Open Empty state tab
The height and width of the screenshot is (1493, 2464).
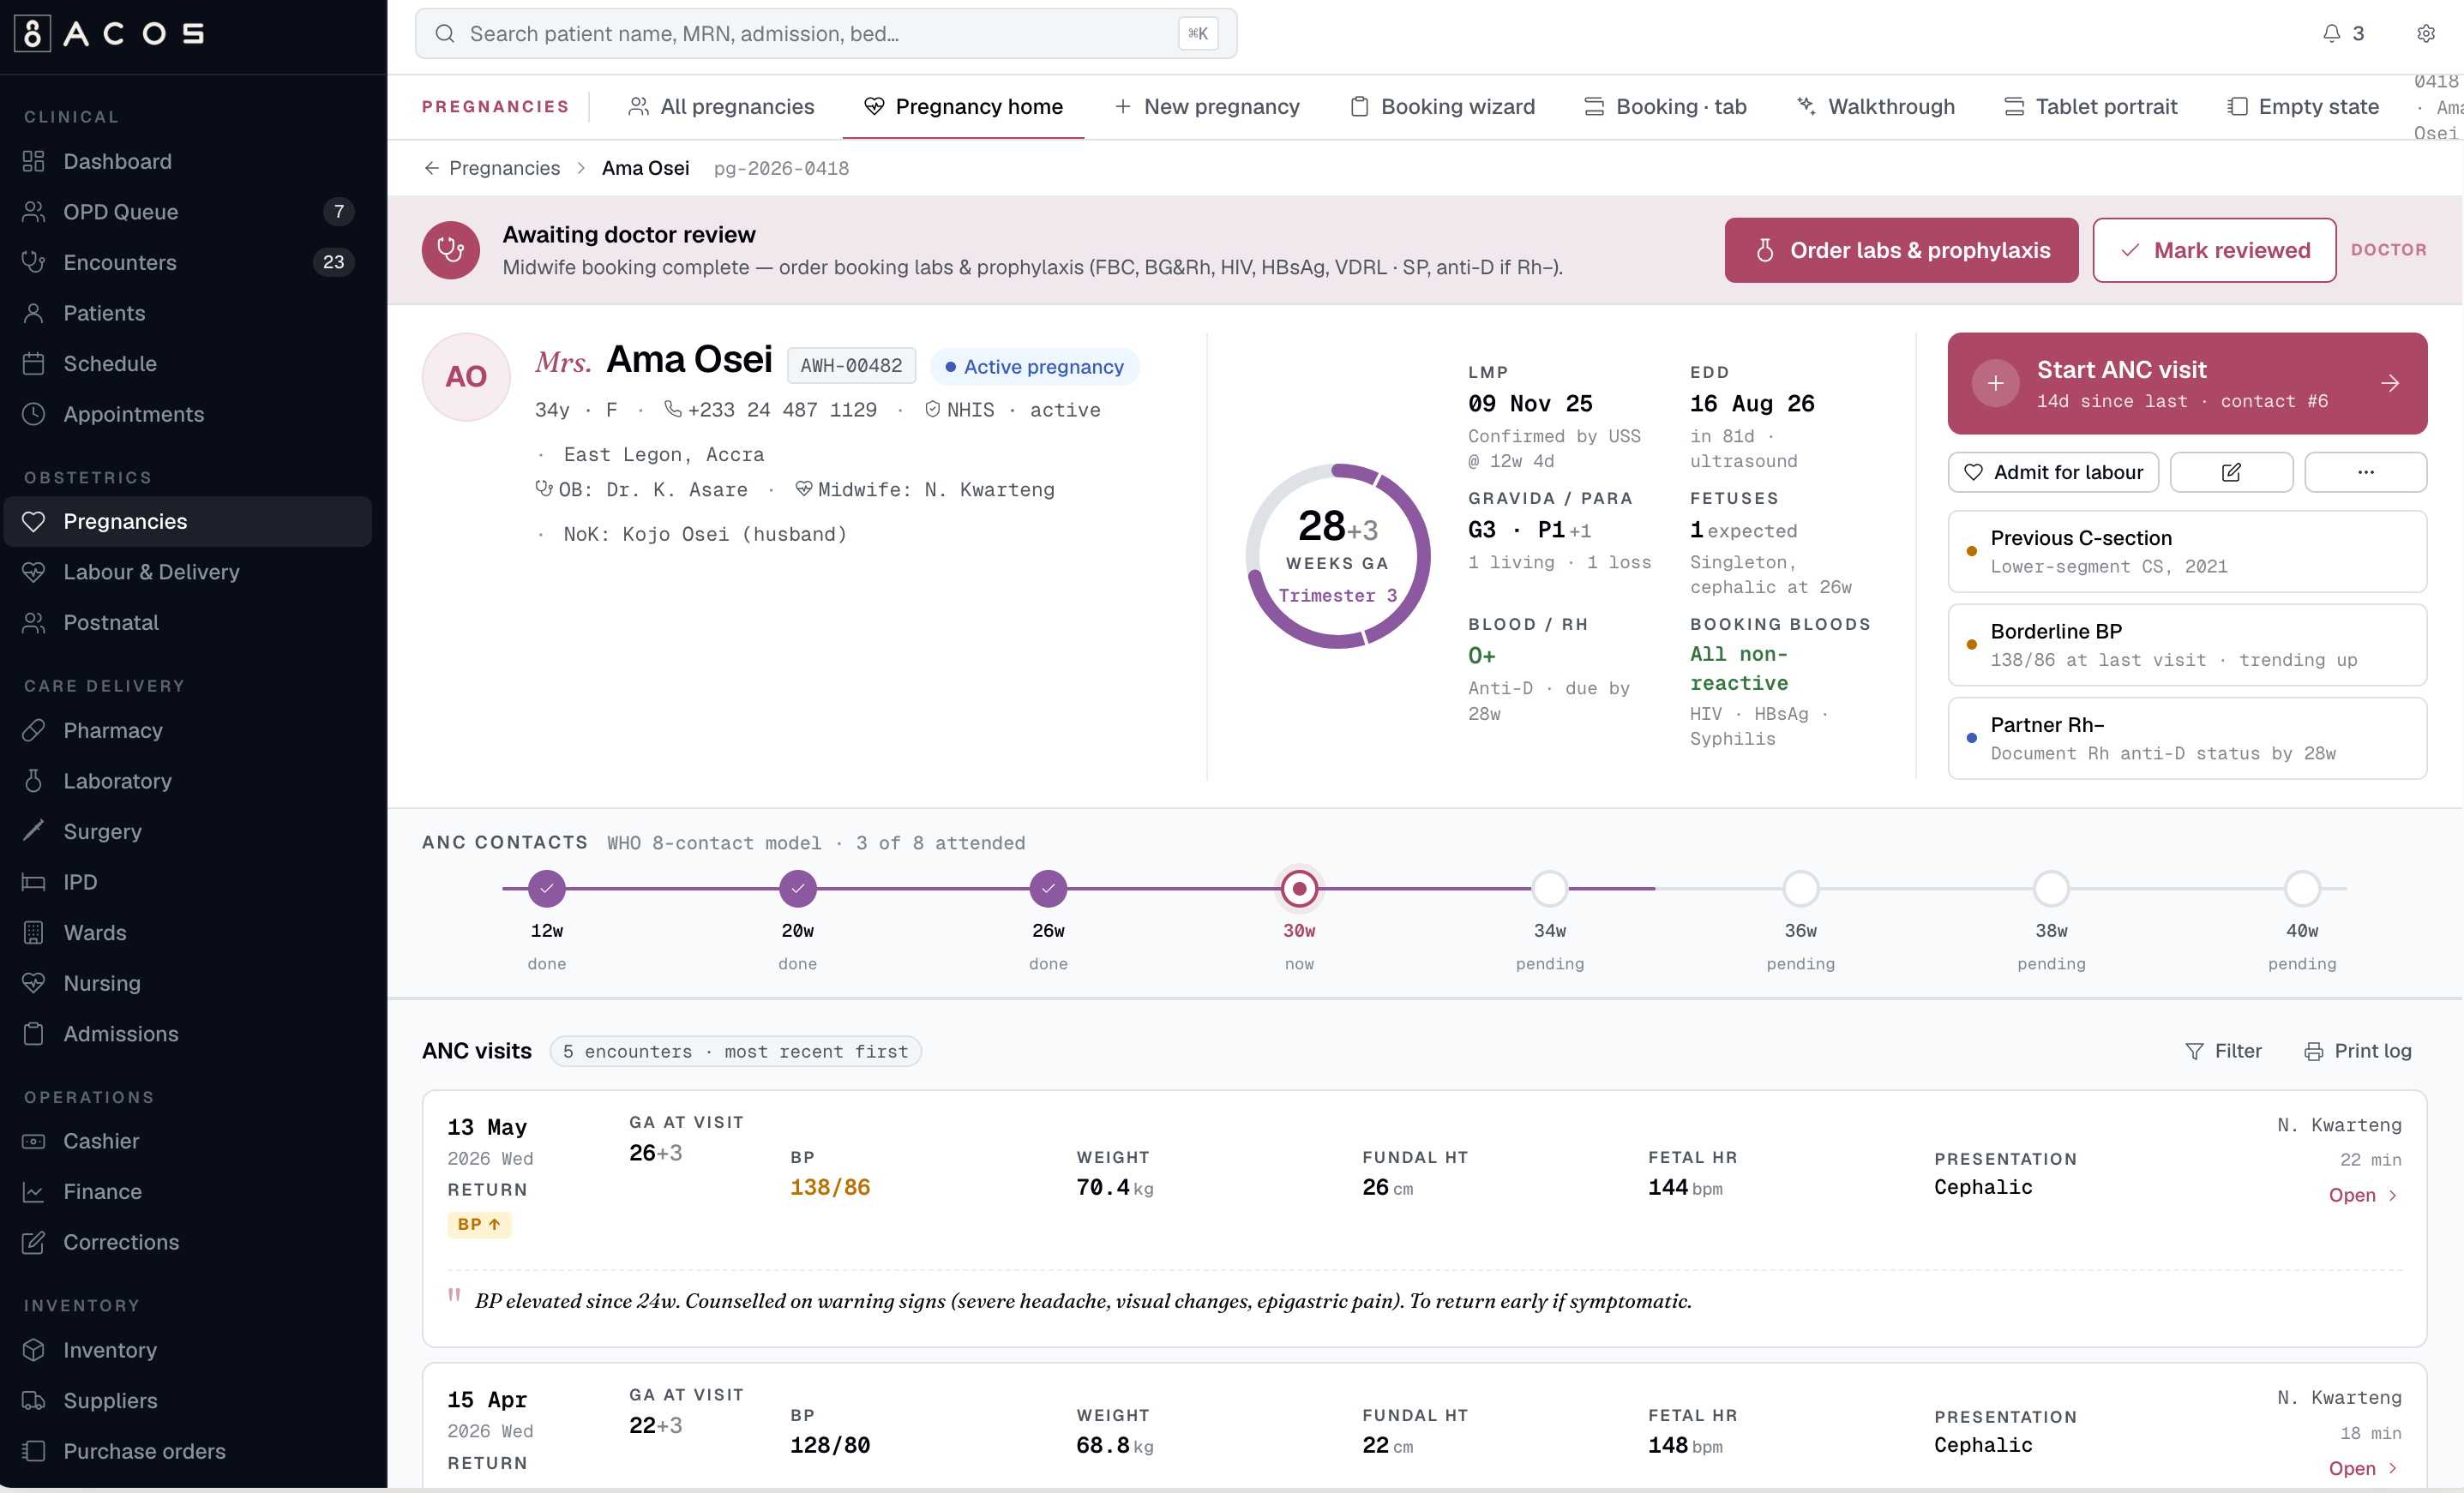tap(2303, 107)
